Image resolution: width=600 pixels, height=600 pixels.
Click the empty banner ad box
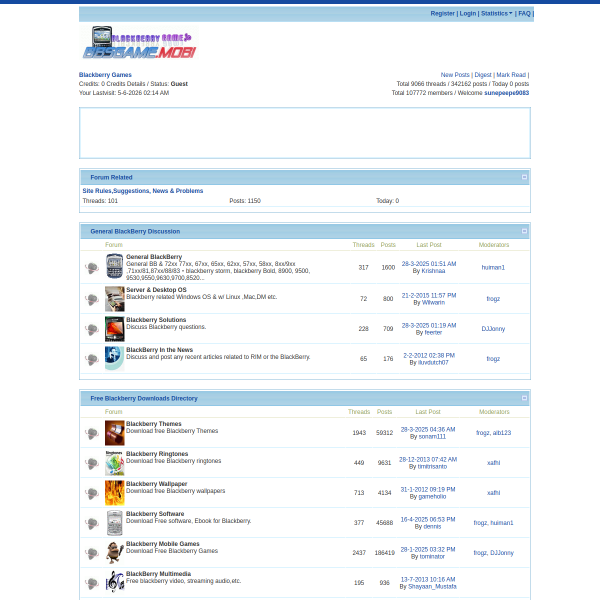click(x=305, y=133)
